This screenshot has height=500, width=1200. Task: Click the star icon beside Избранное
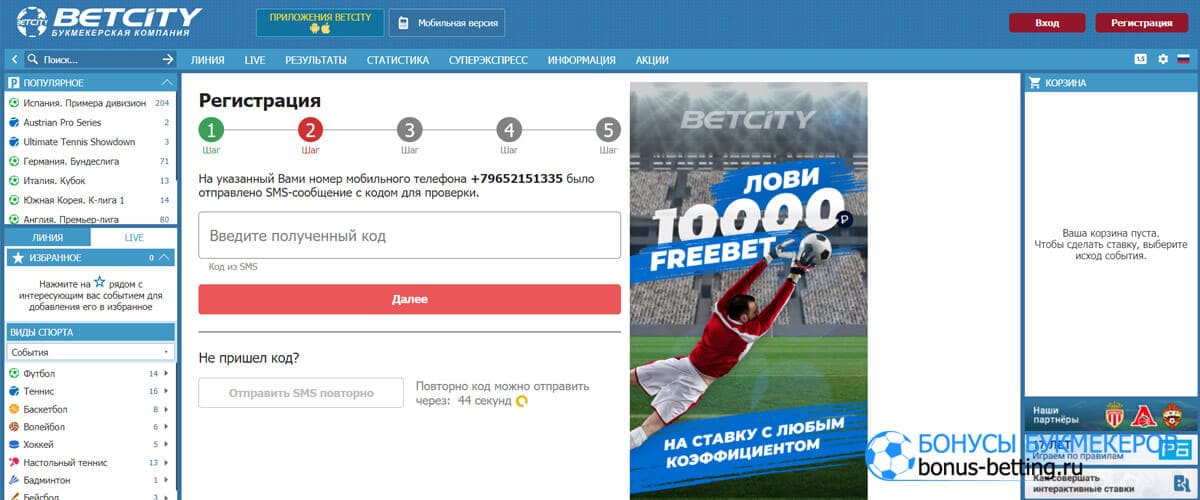point(16,258)
